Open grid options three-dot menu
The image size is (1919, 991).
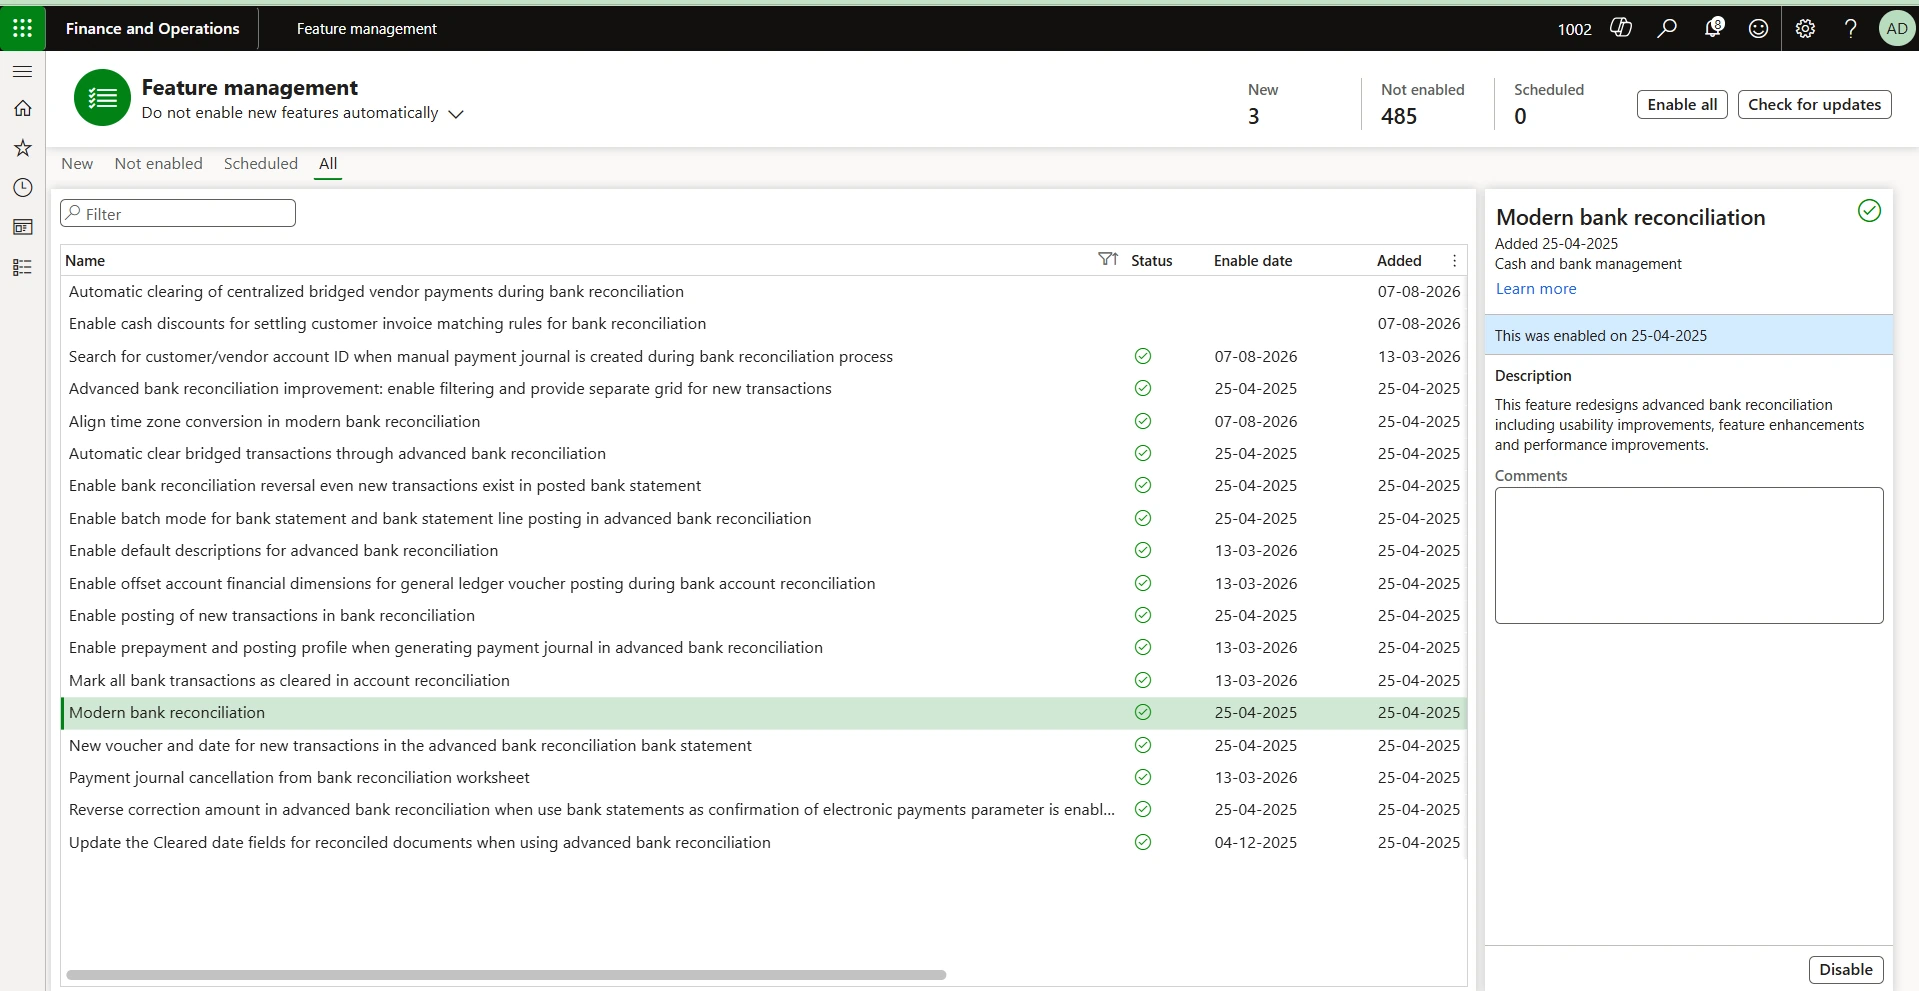pos(1454,260)
